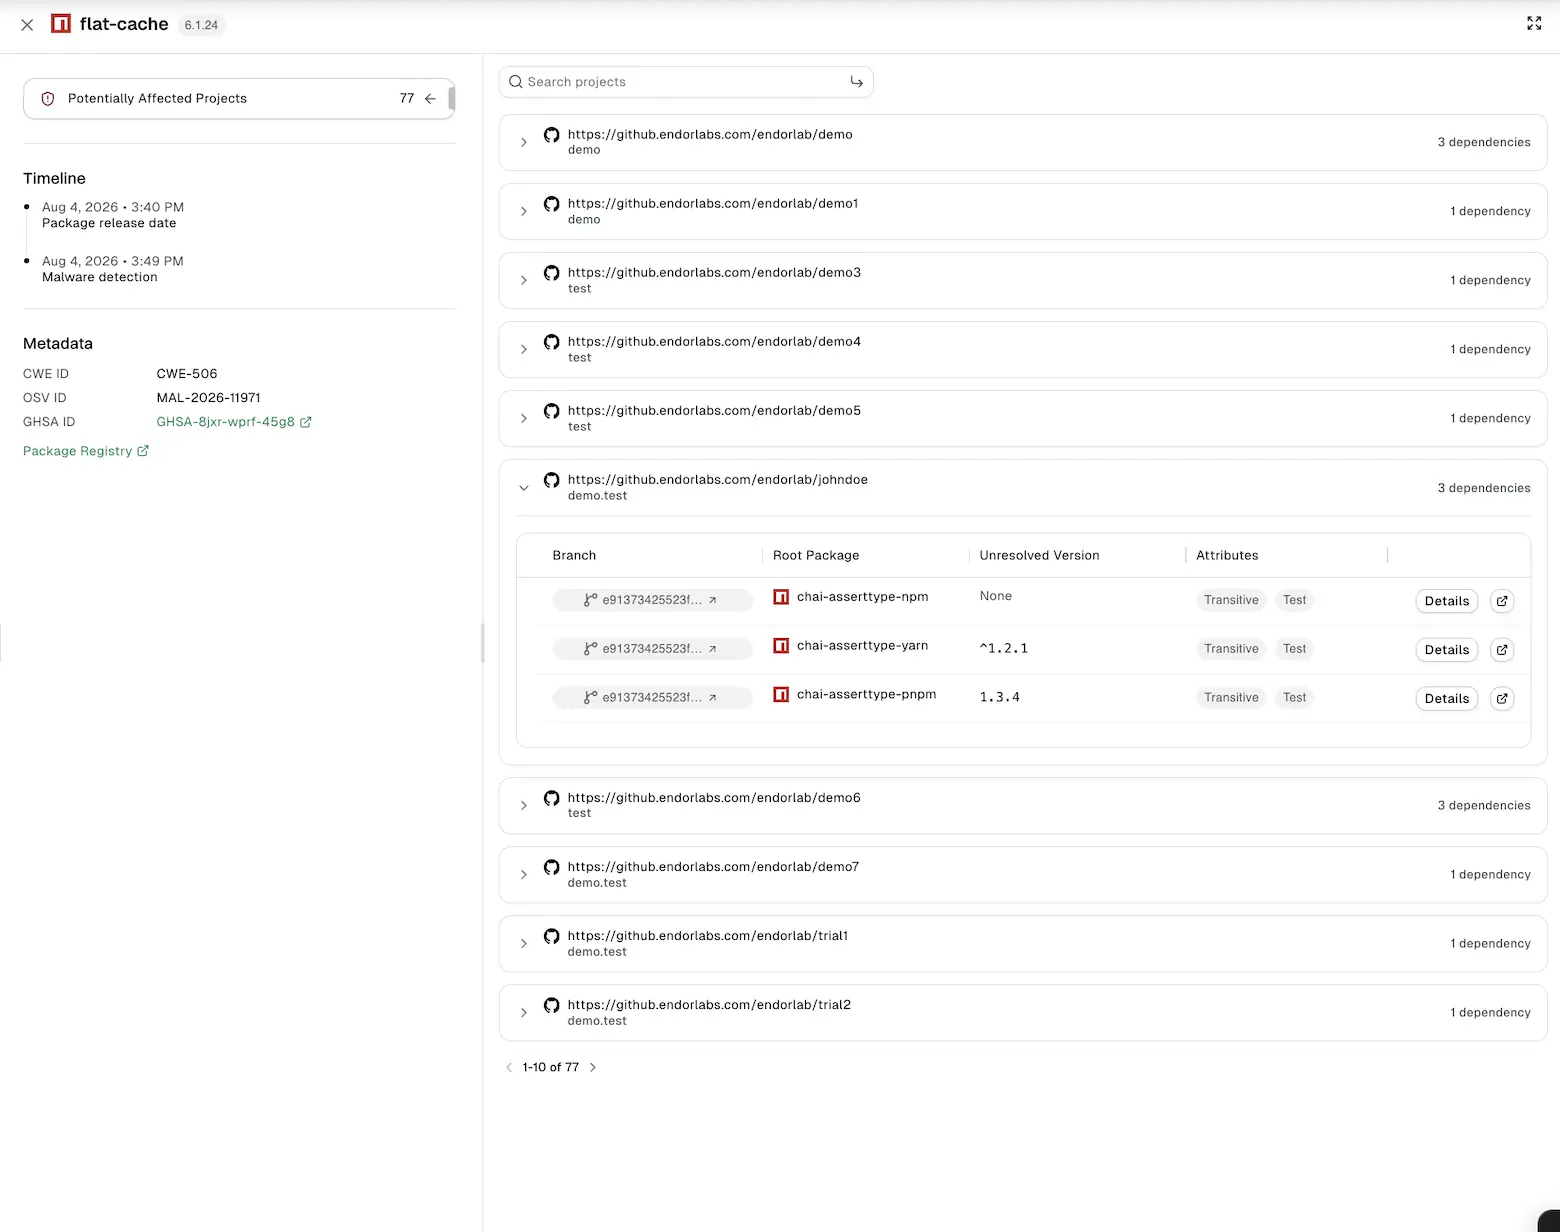1560x1232 pixels.
Task: Go to next page of projects
Action: pyautogui.click(x=593, y=1068)
